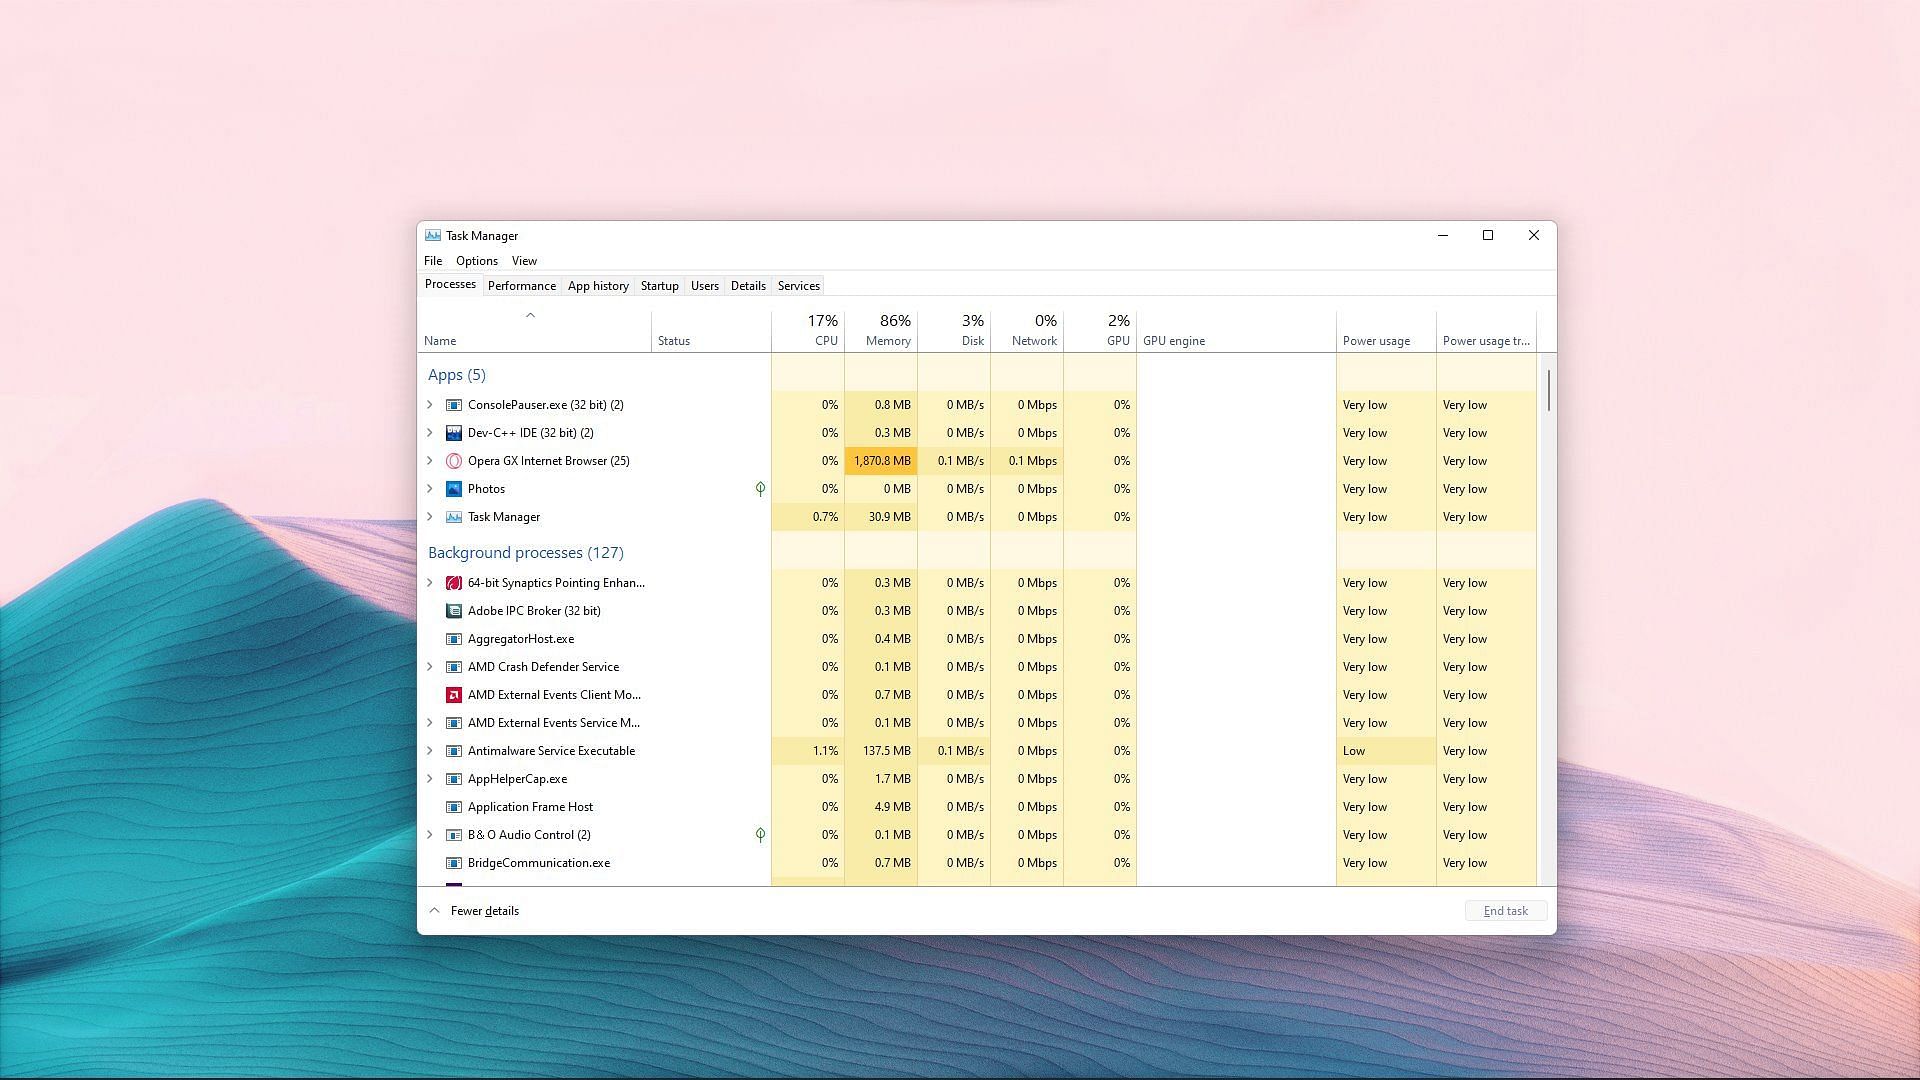Image resolution: width=1920 pixels, height=1080 pixels.
Task: Click the B & O Audio Control icon
Action: 454,835
